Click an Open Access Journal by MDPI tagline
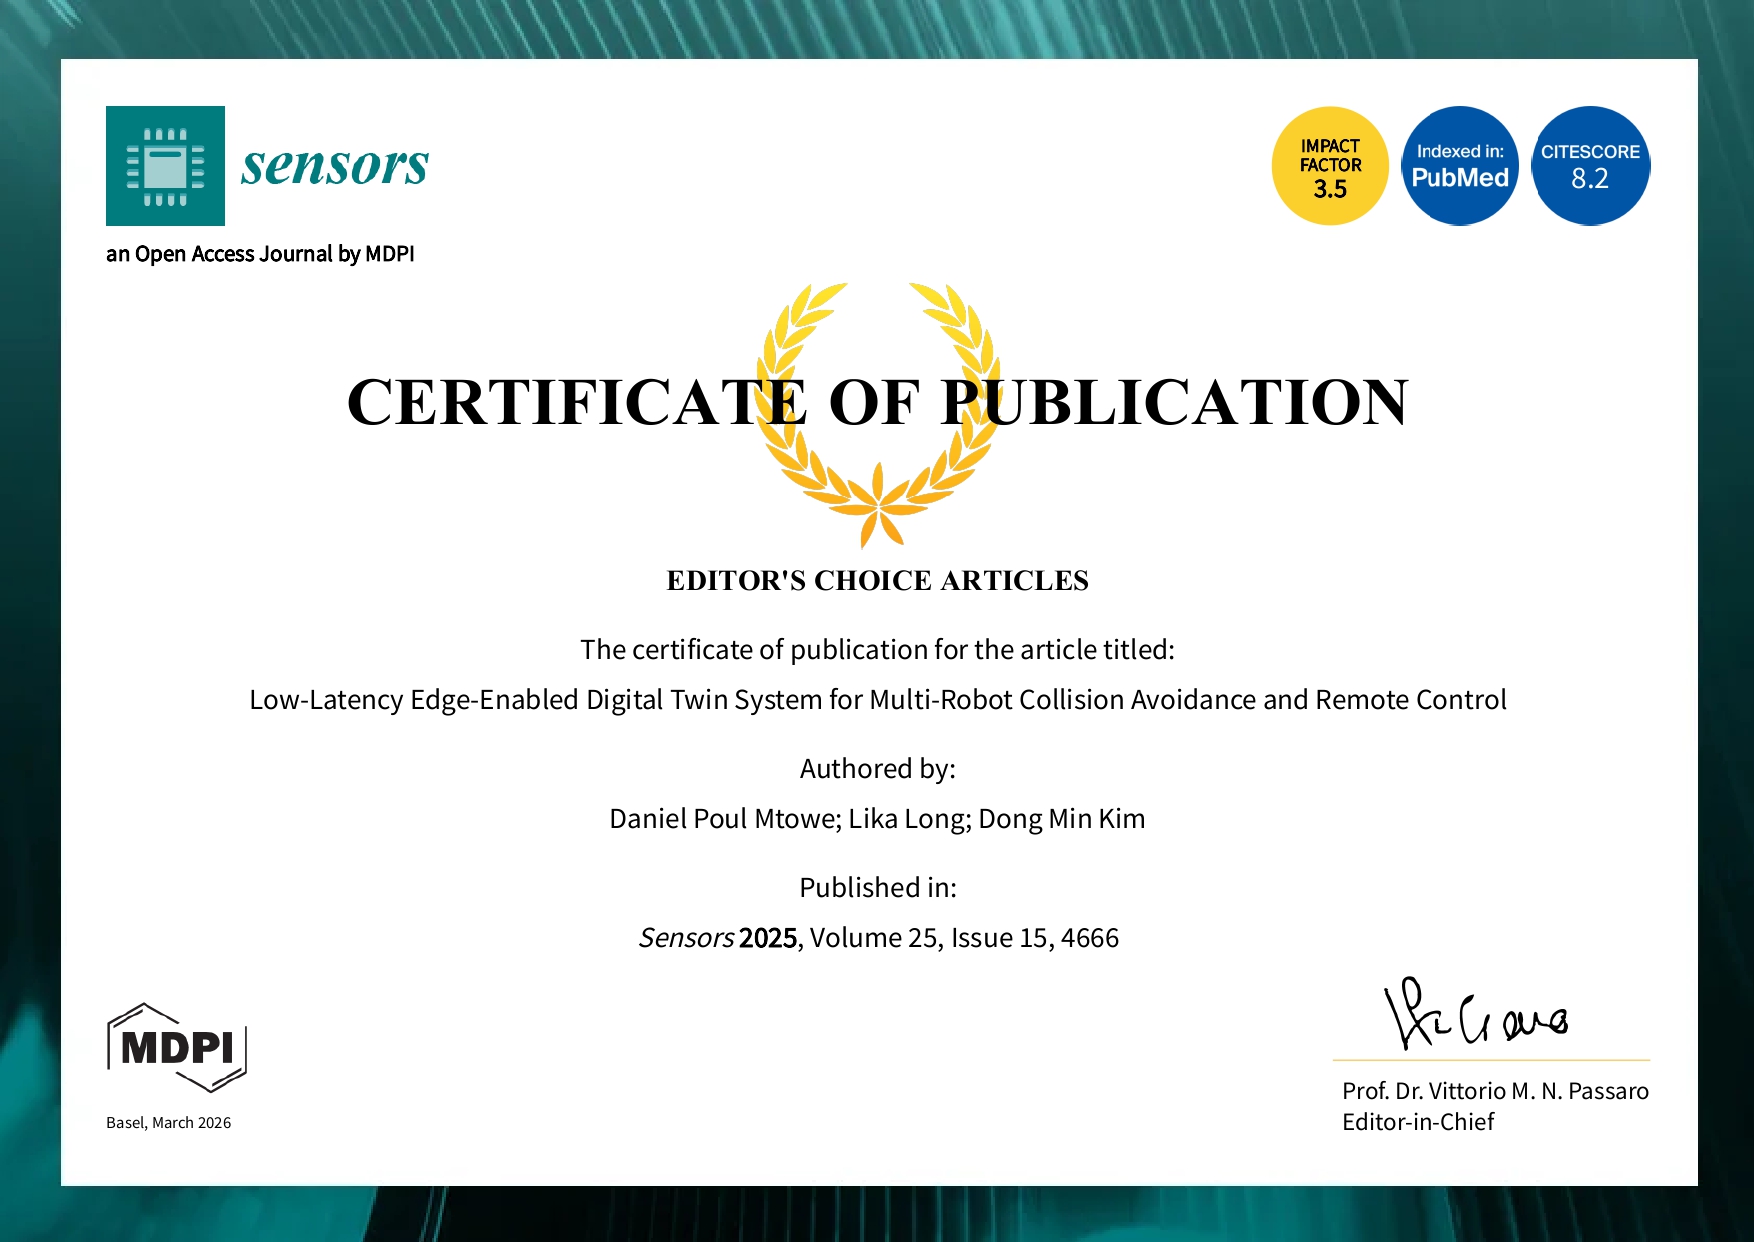 point(262,254)
